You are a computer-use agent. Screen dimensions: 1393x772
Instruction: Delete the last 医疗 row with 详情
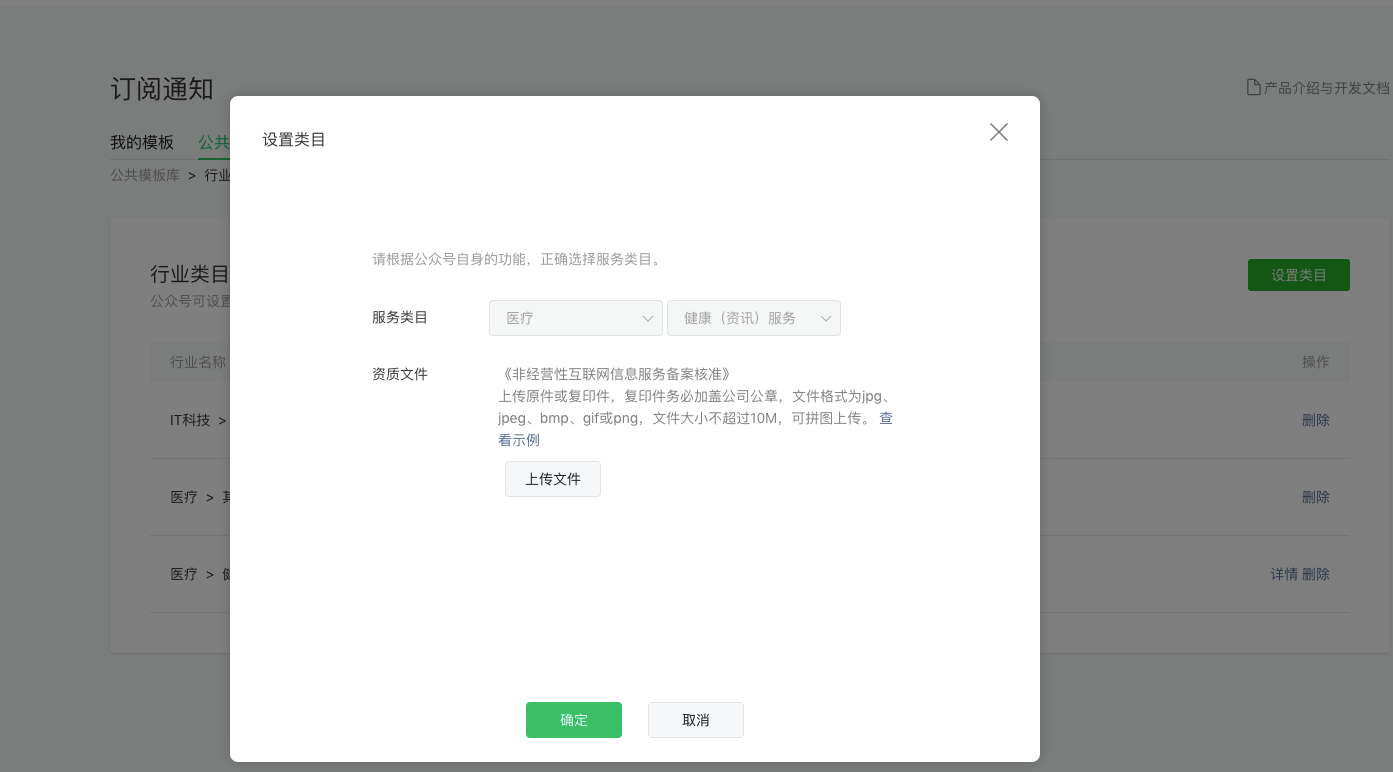click(x=1316, y=574)
